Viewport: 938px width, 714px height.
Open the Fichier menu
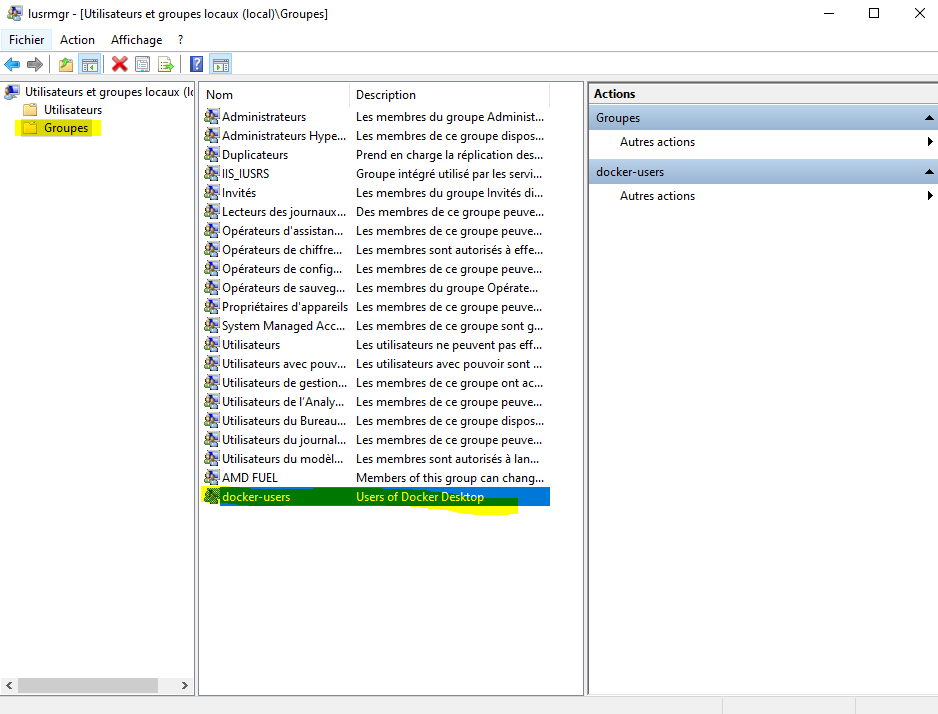pyautogui.click(x=26, y=39)
